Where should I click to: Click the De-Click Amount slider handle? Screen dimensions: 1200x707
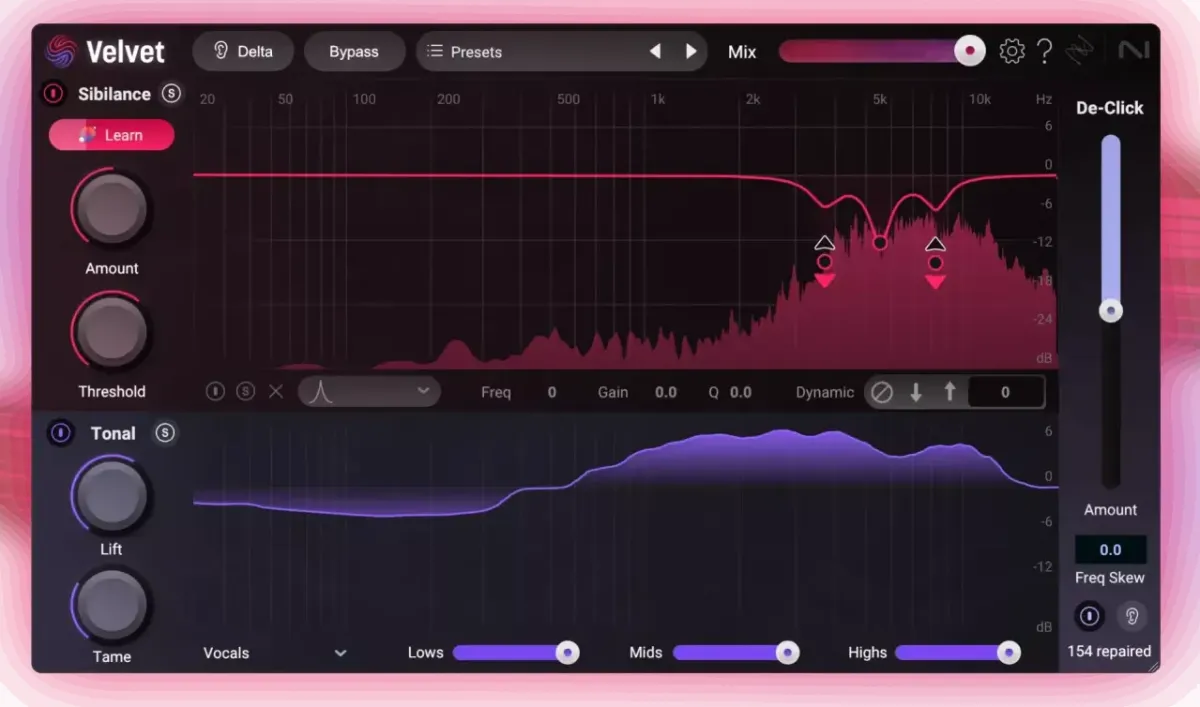pos(1110,311)
